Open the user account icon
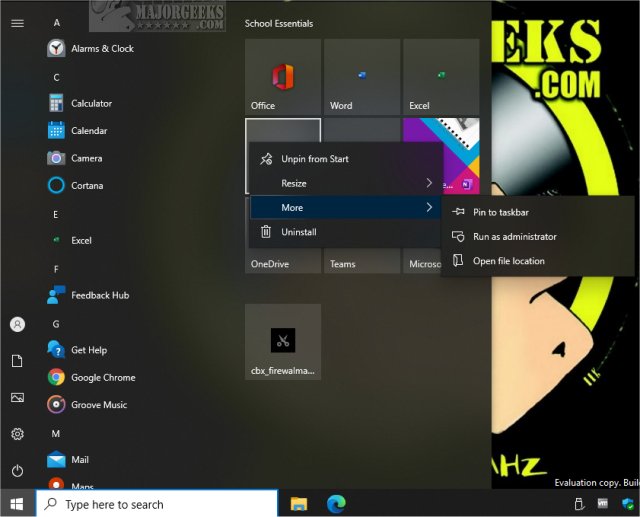 [x=17, y=324]
